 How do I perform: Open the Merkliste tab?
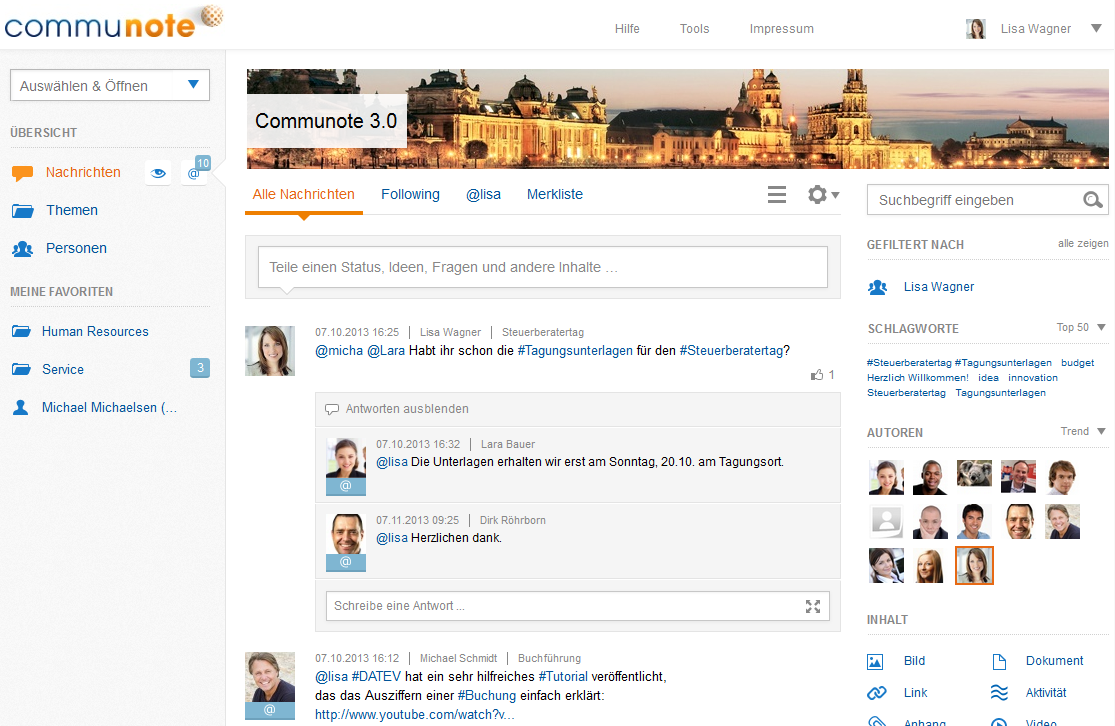(x=555, y=194)
